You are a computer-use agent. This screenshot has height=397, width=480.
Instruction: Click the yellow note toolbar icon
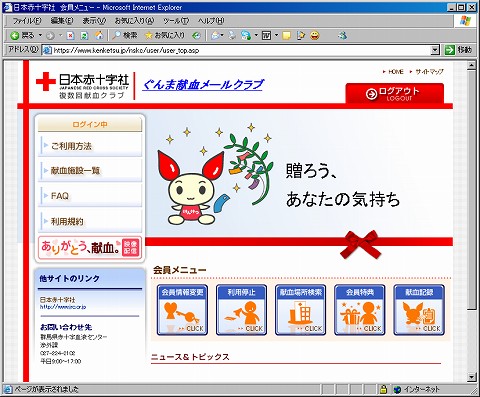(x=286, y=35)
